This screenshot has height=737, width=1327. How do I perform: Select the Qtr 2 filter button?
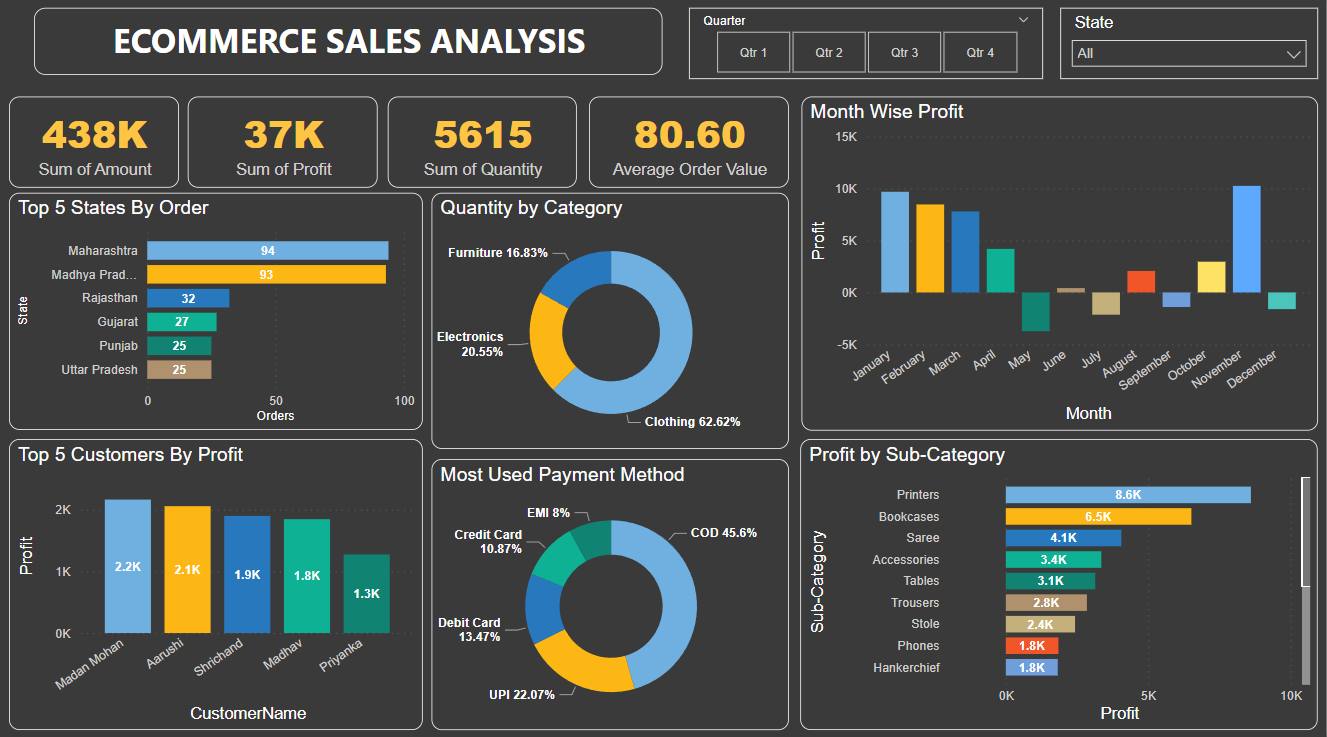[829, 52]
